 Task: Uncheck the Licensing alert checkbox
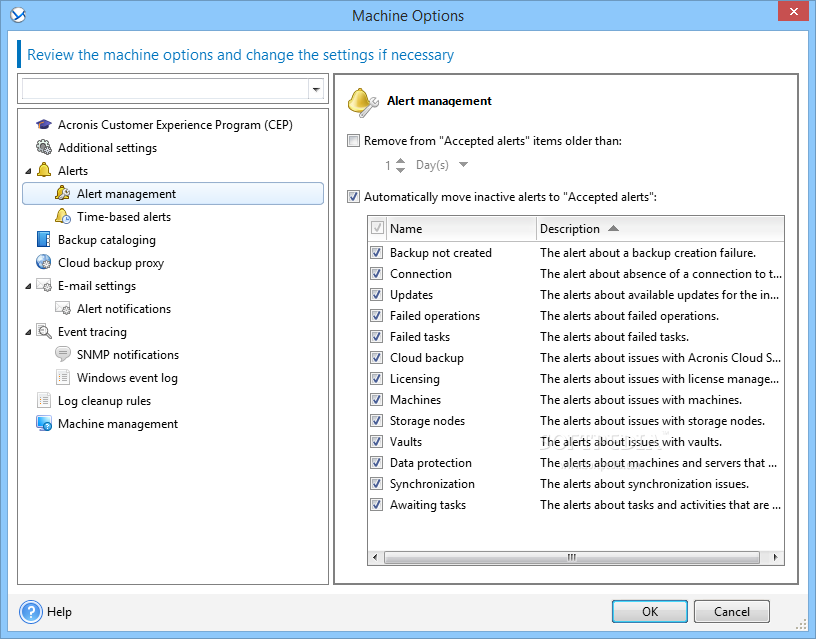(x=377, y=379)
